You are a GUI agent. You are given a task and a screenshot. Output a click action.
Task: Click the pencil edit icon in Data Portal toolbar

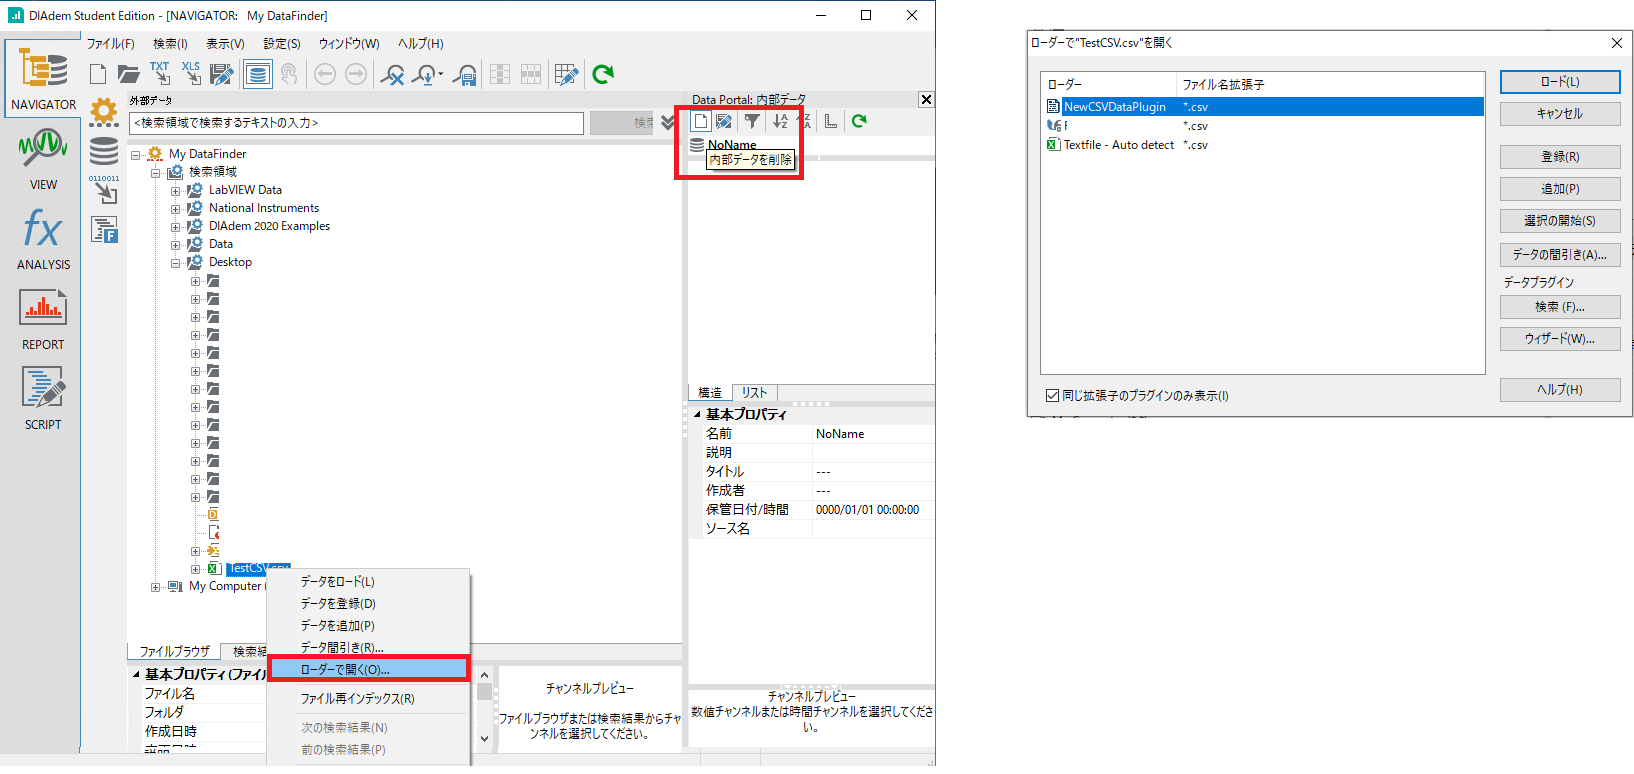pyautogui.click(x=724, y=121)
